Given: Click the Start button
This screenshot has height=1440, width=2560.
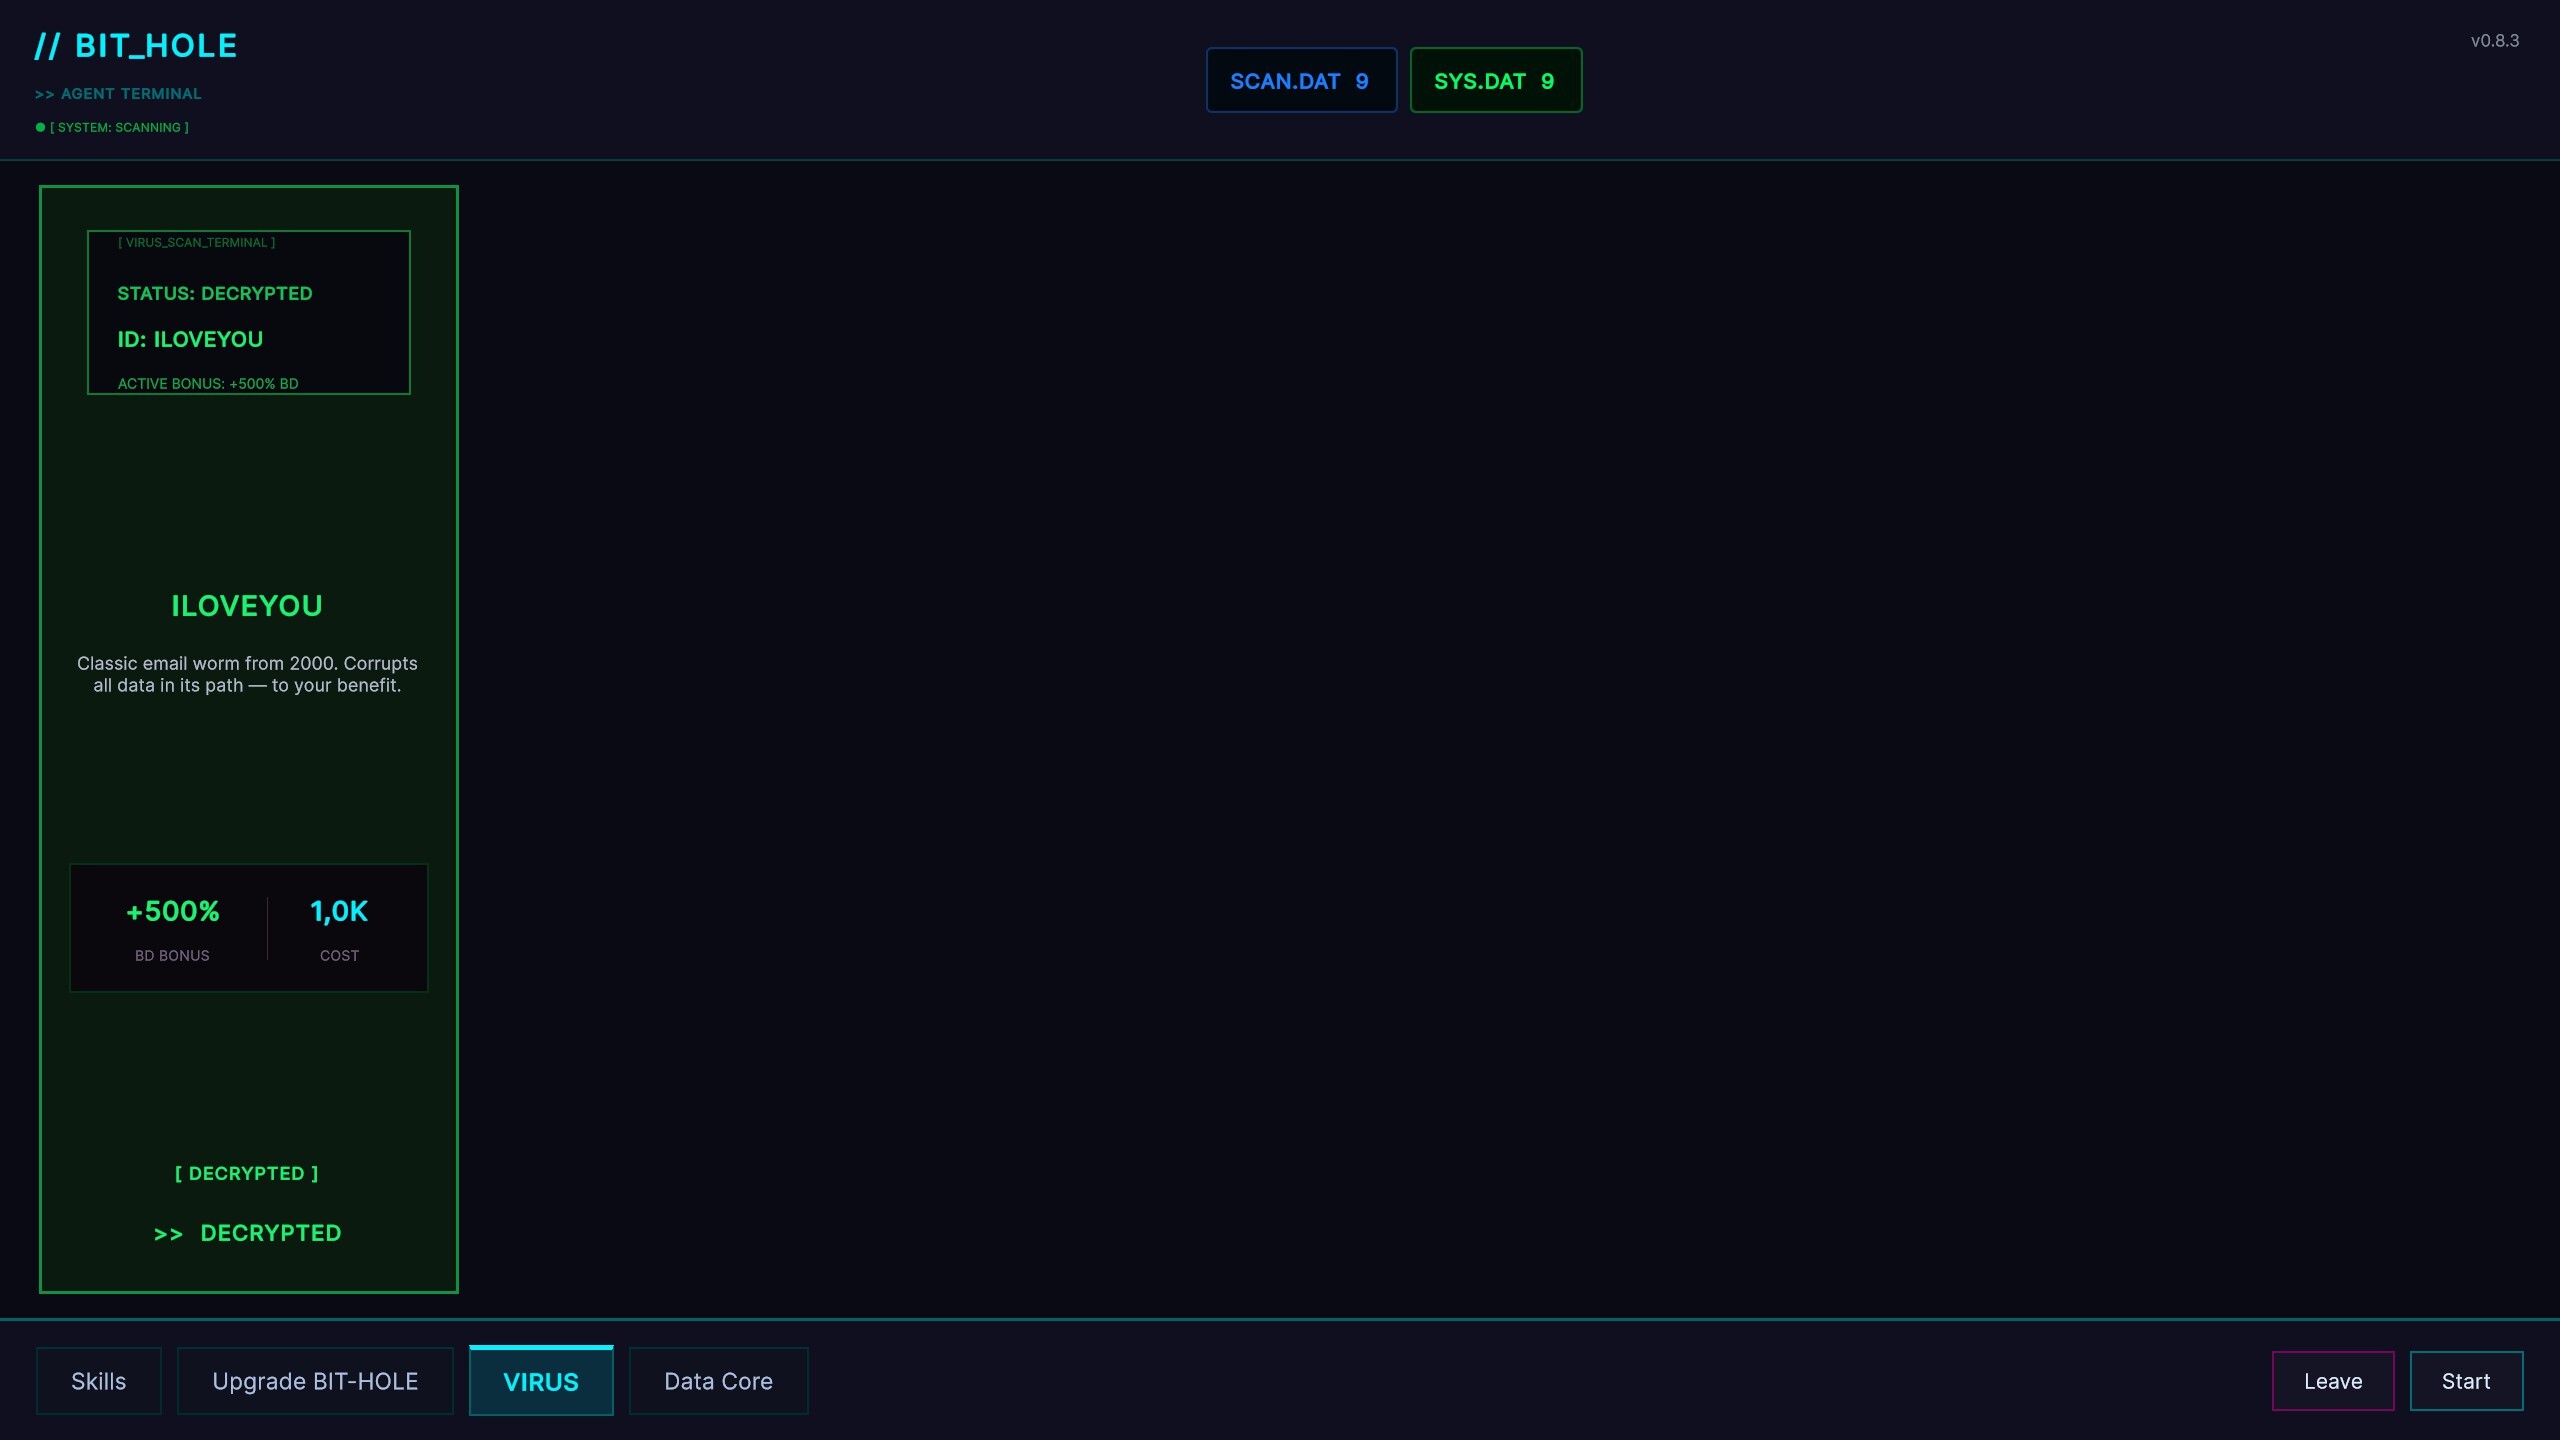Looking at the screenshot, I should pos(2466,1381).
